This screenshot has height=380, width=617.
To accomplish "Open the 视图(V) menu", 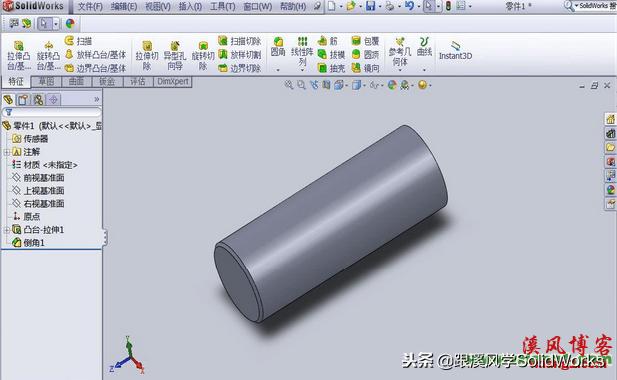I will [158, 6].
